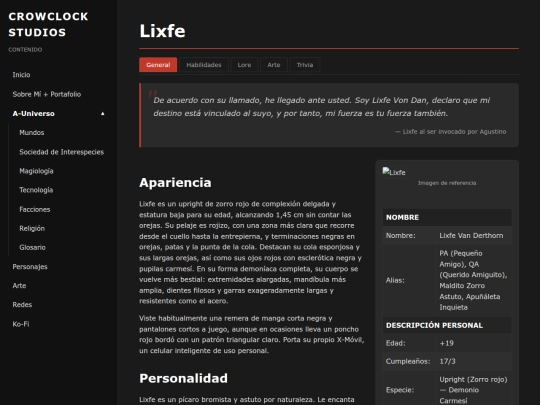
Task: Switch to the Habilidades tab
Action: (x=204, y=65)
